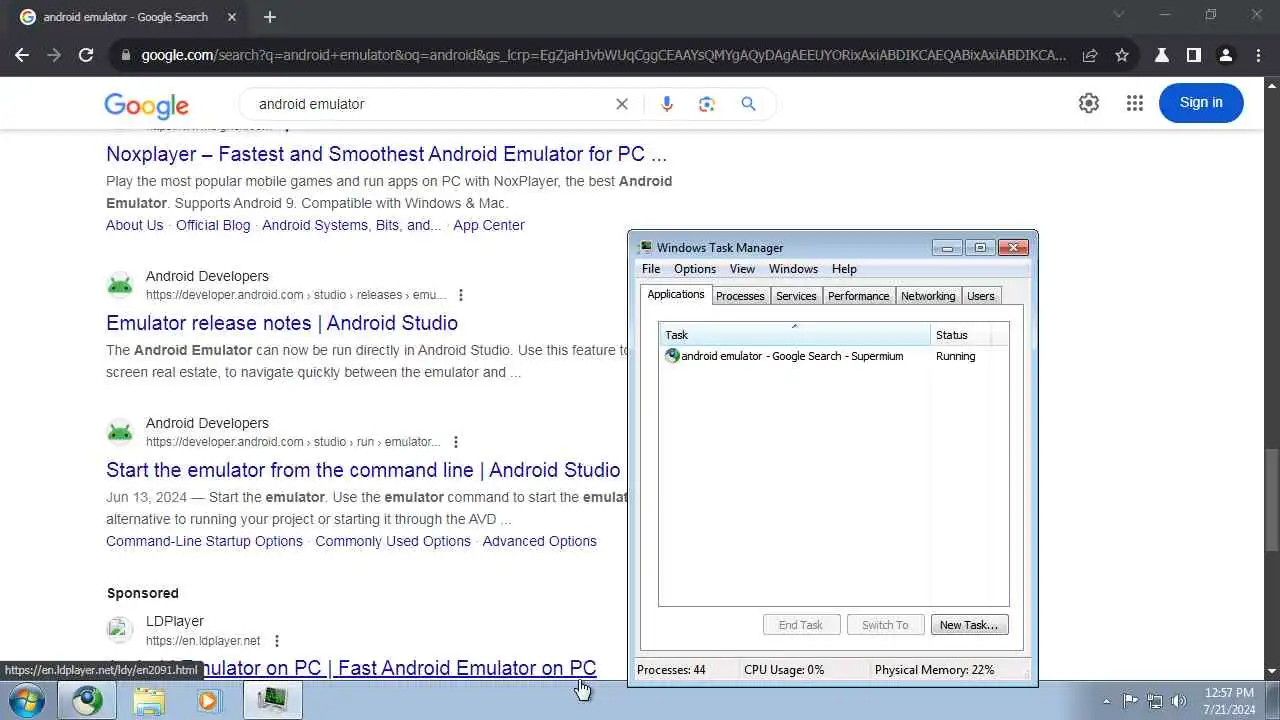Image resolution: width=1280 pixels, height=720 pixels.
Task: Open Command-Line Startup Options sitelink
Action: (x=204, y=541)
